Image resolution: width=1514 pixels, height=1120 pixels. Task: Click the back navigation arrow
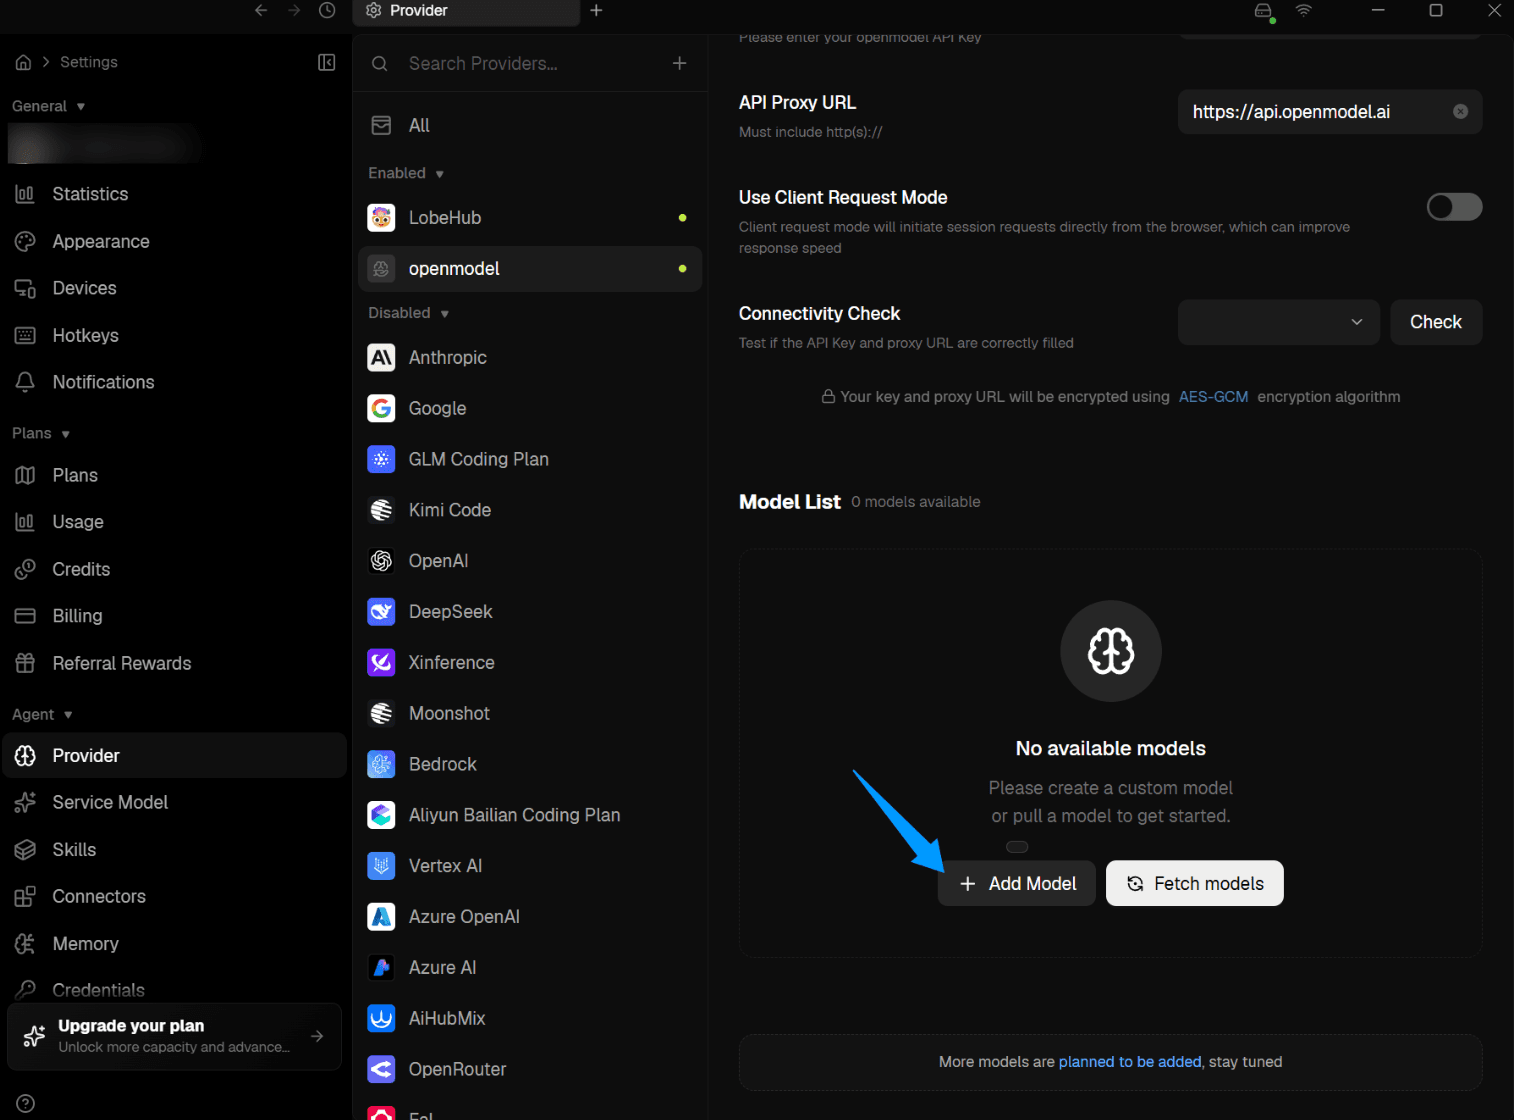(261, 10)
